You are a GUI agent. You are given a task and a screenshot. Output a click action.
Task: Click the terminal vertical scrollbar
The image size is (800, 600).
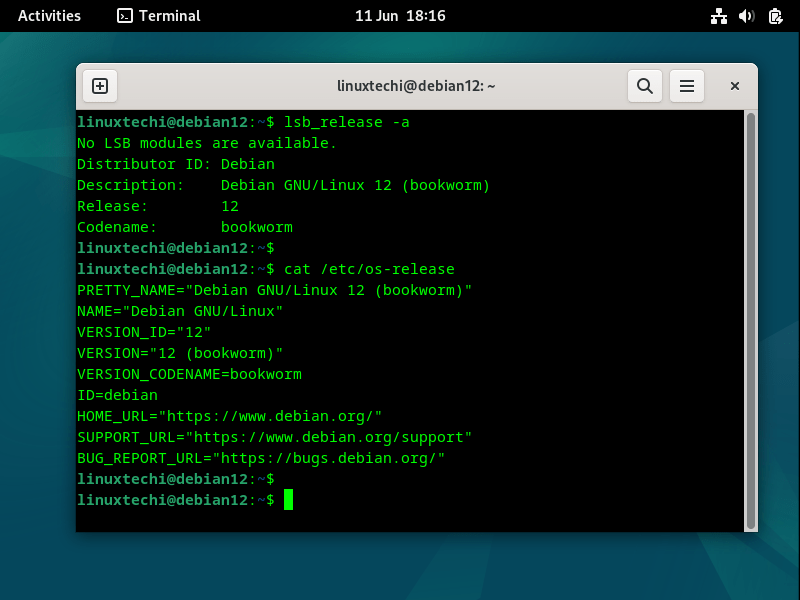(x=751, y=320)
